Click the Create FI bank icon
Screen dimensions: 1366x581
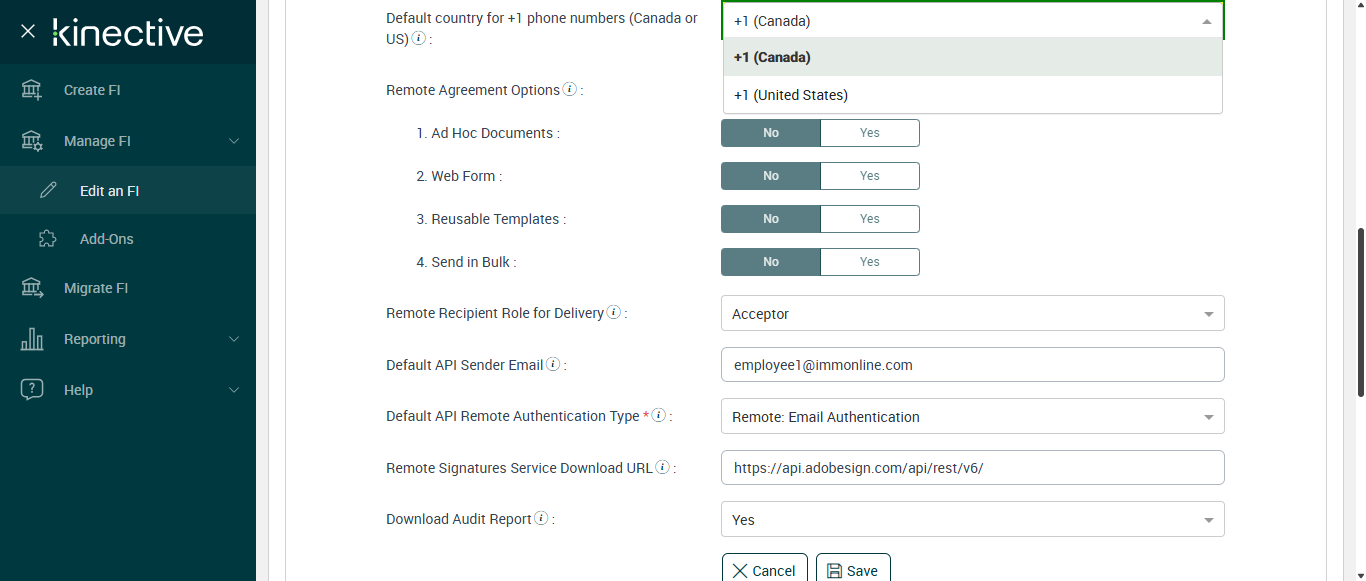(32, 90)
